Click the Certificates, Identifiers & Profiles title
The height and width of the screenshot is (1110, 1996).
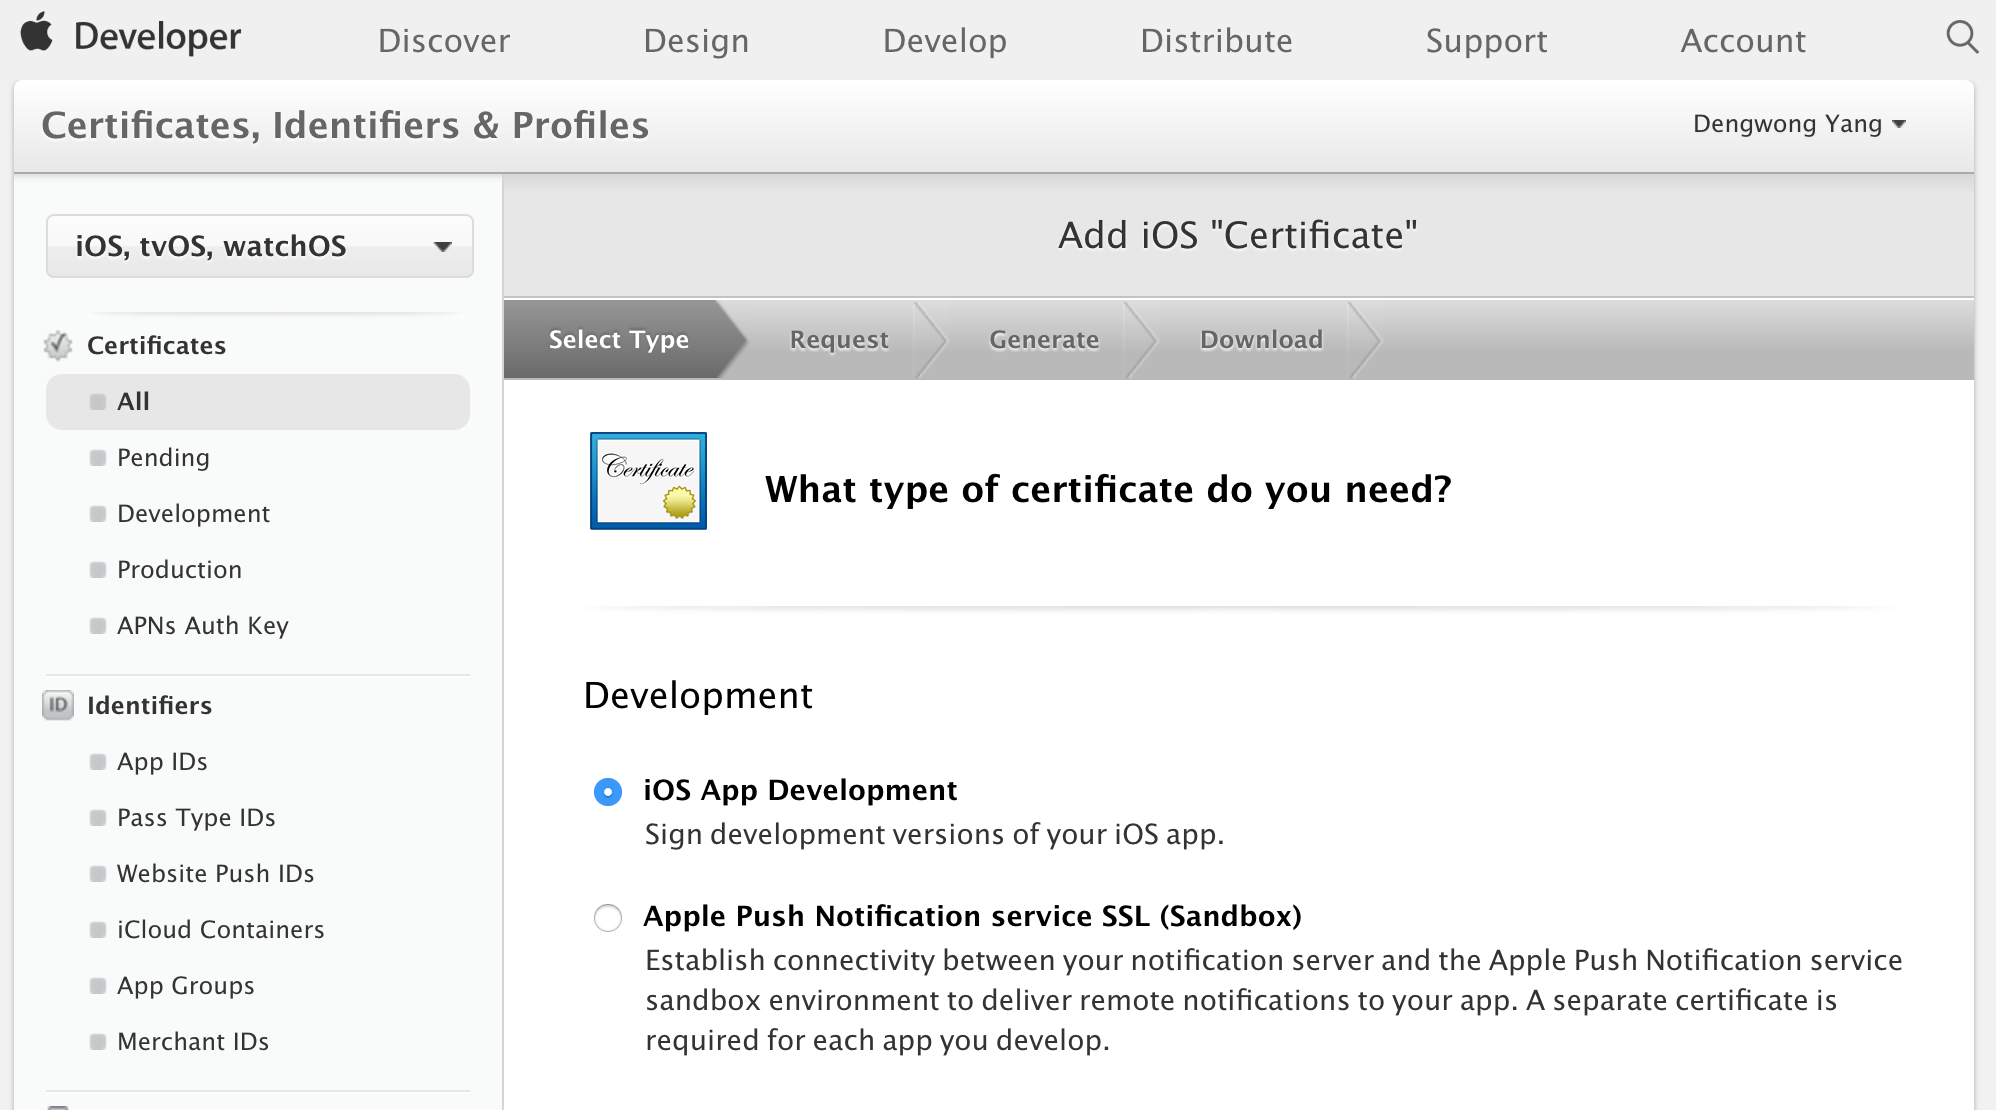pos(345,125)
